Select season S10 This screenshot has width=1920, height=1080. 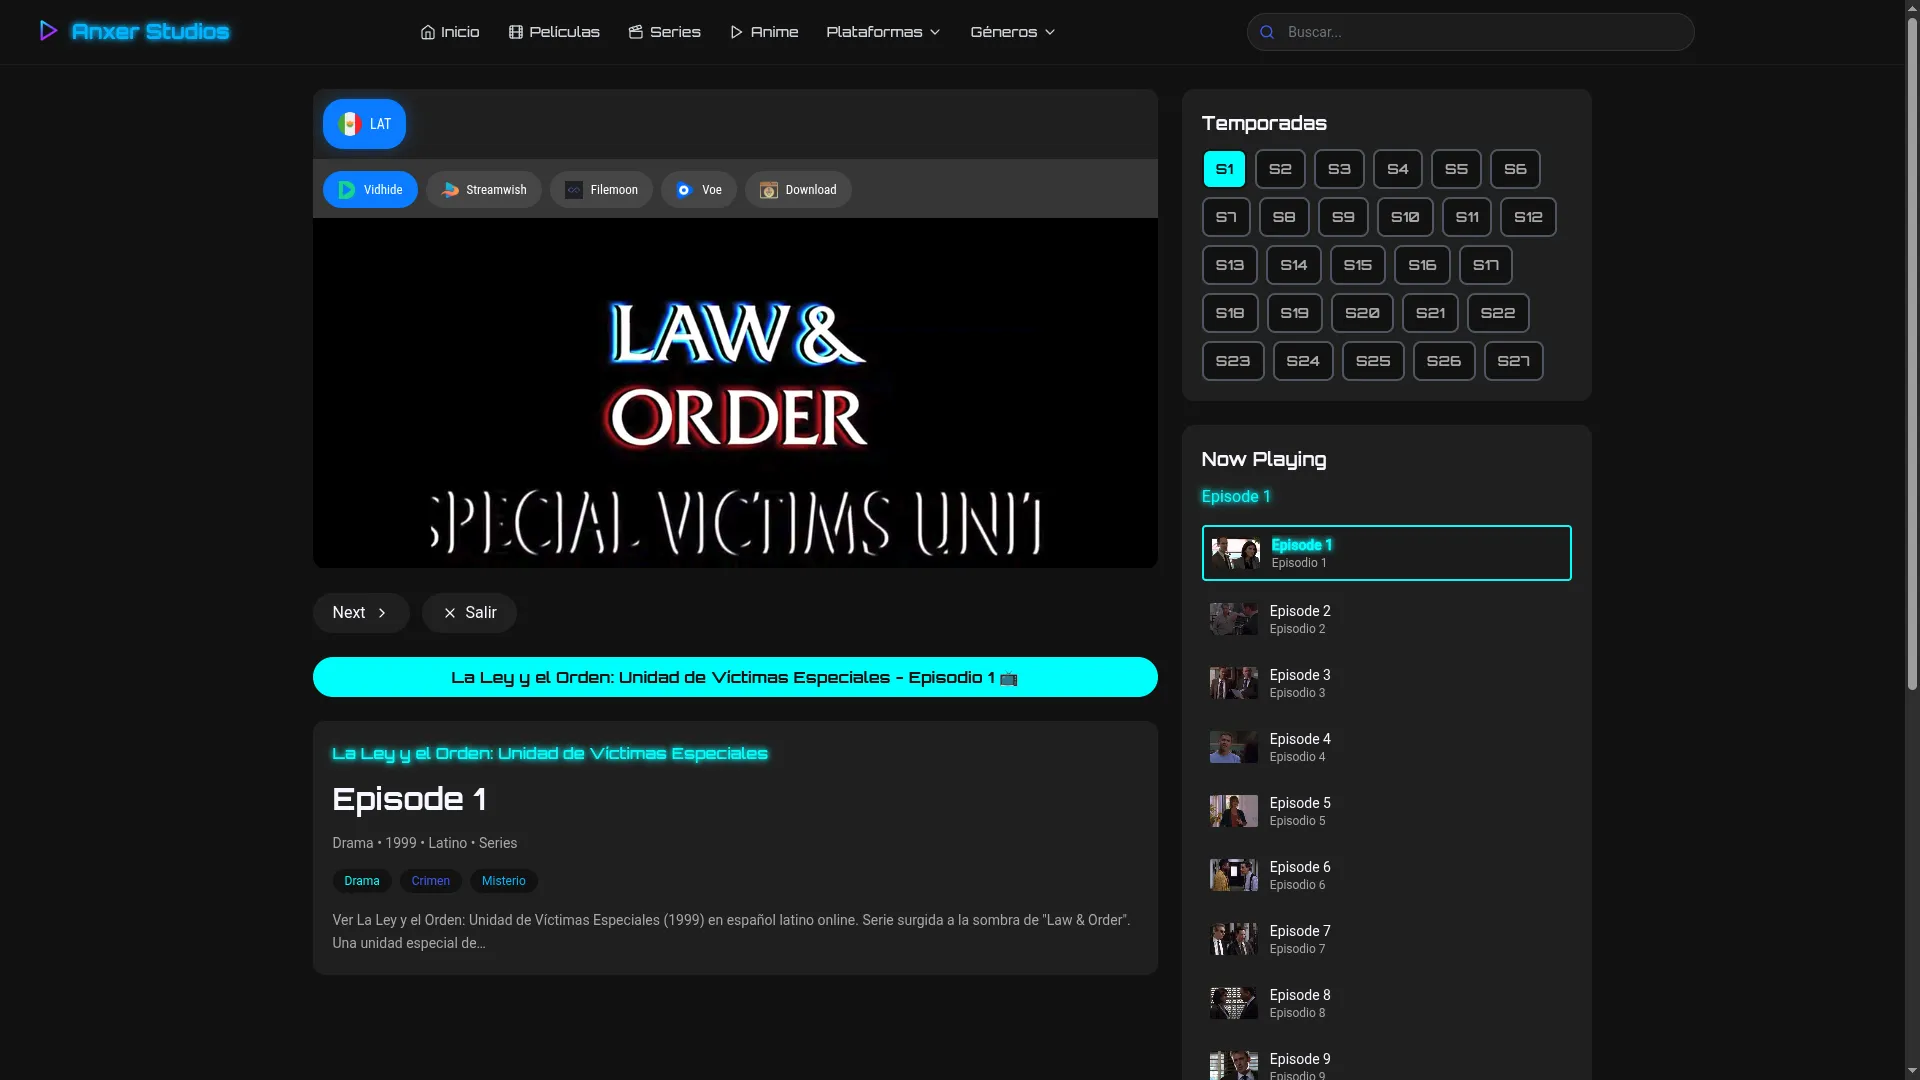tap(1405, 217)
